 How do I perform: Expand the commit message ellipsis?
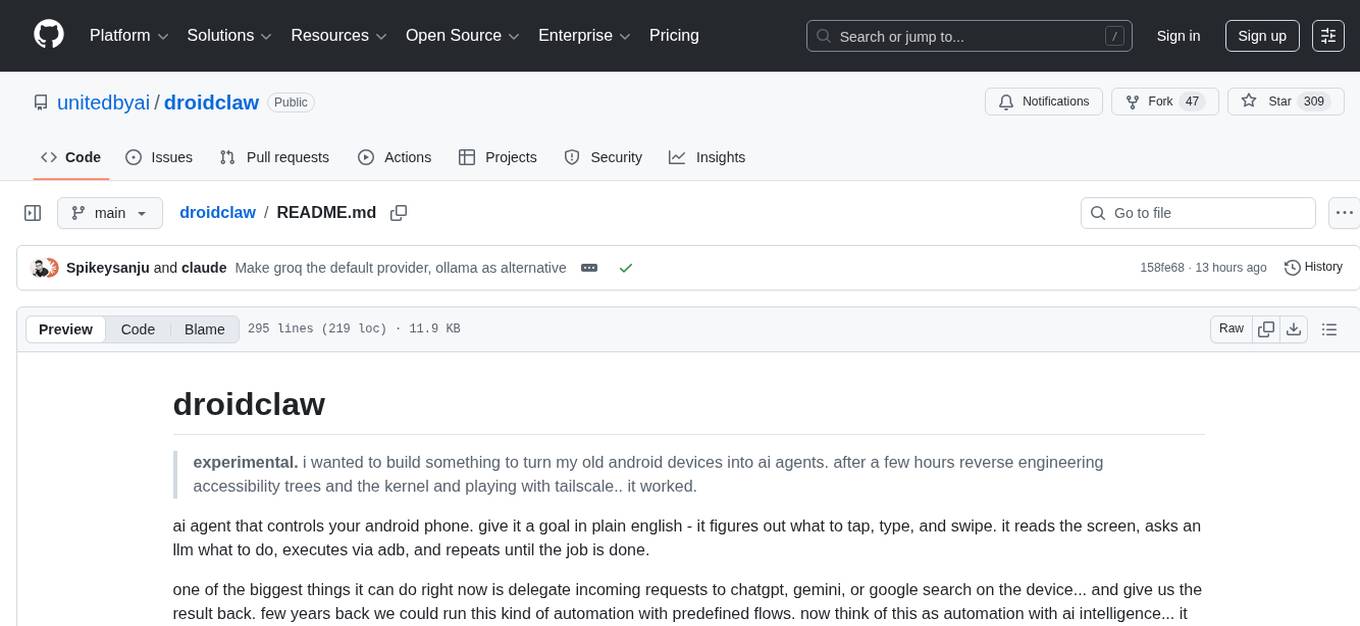tap(589, 268)
